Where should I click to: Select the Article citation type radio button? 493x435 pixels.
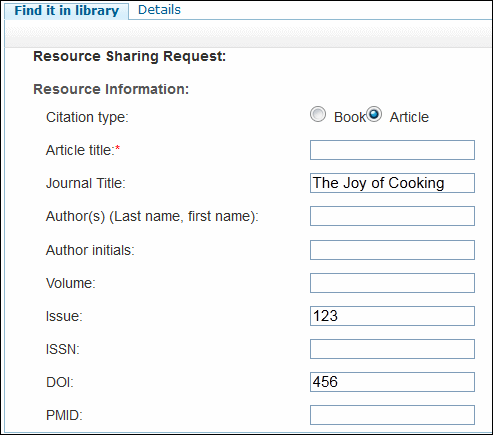374,115
